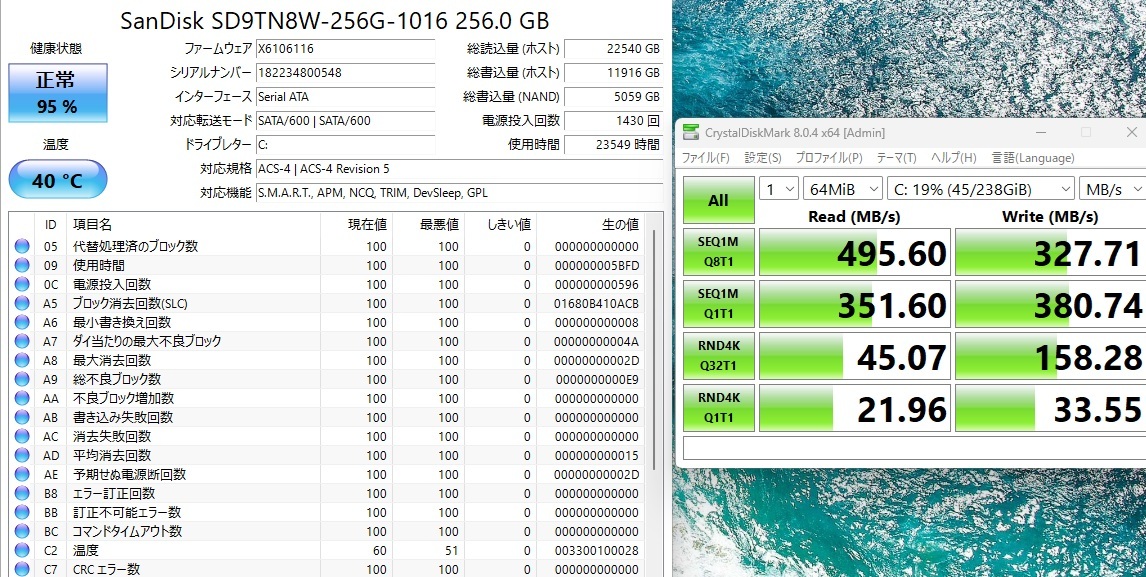Click status circle for attribute A9 row

tap(22, 380)
